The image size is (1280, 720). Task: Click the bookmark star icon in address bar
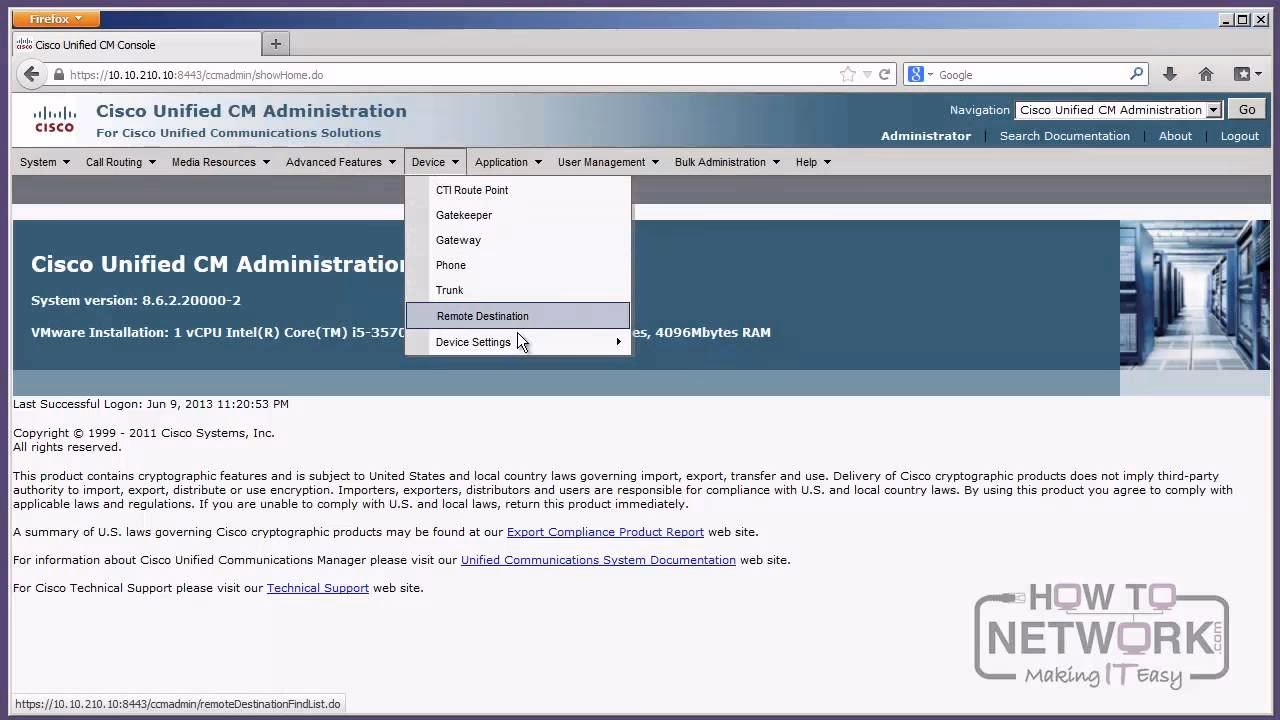[848, 74]
